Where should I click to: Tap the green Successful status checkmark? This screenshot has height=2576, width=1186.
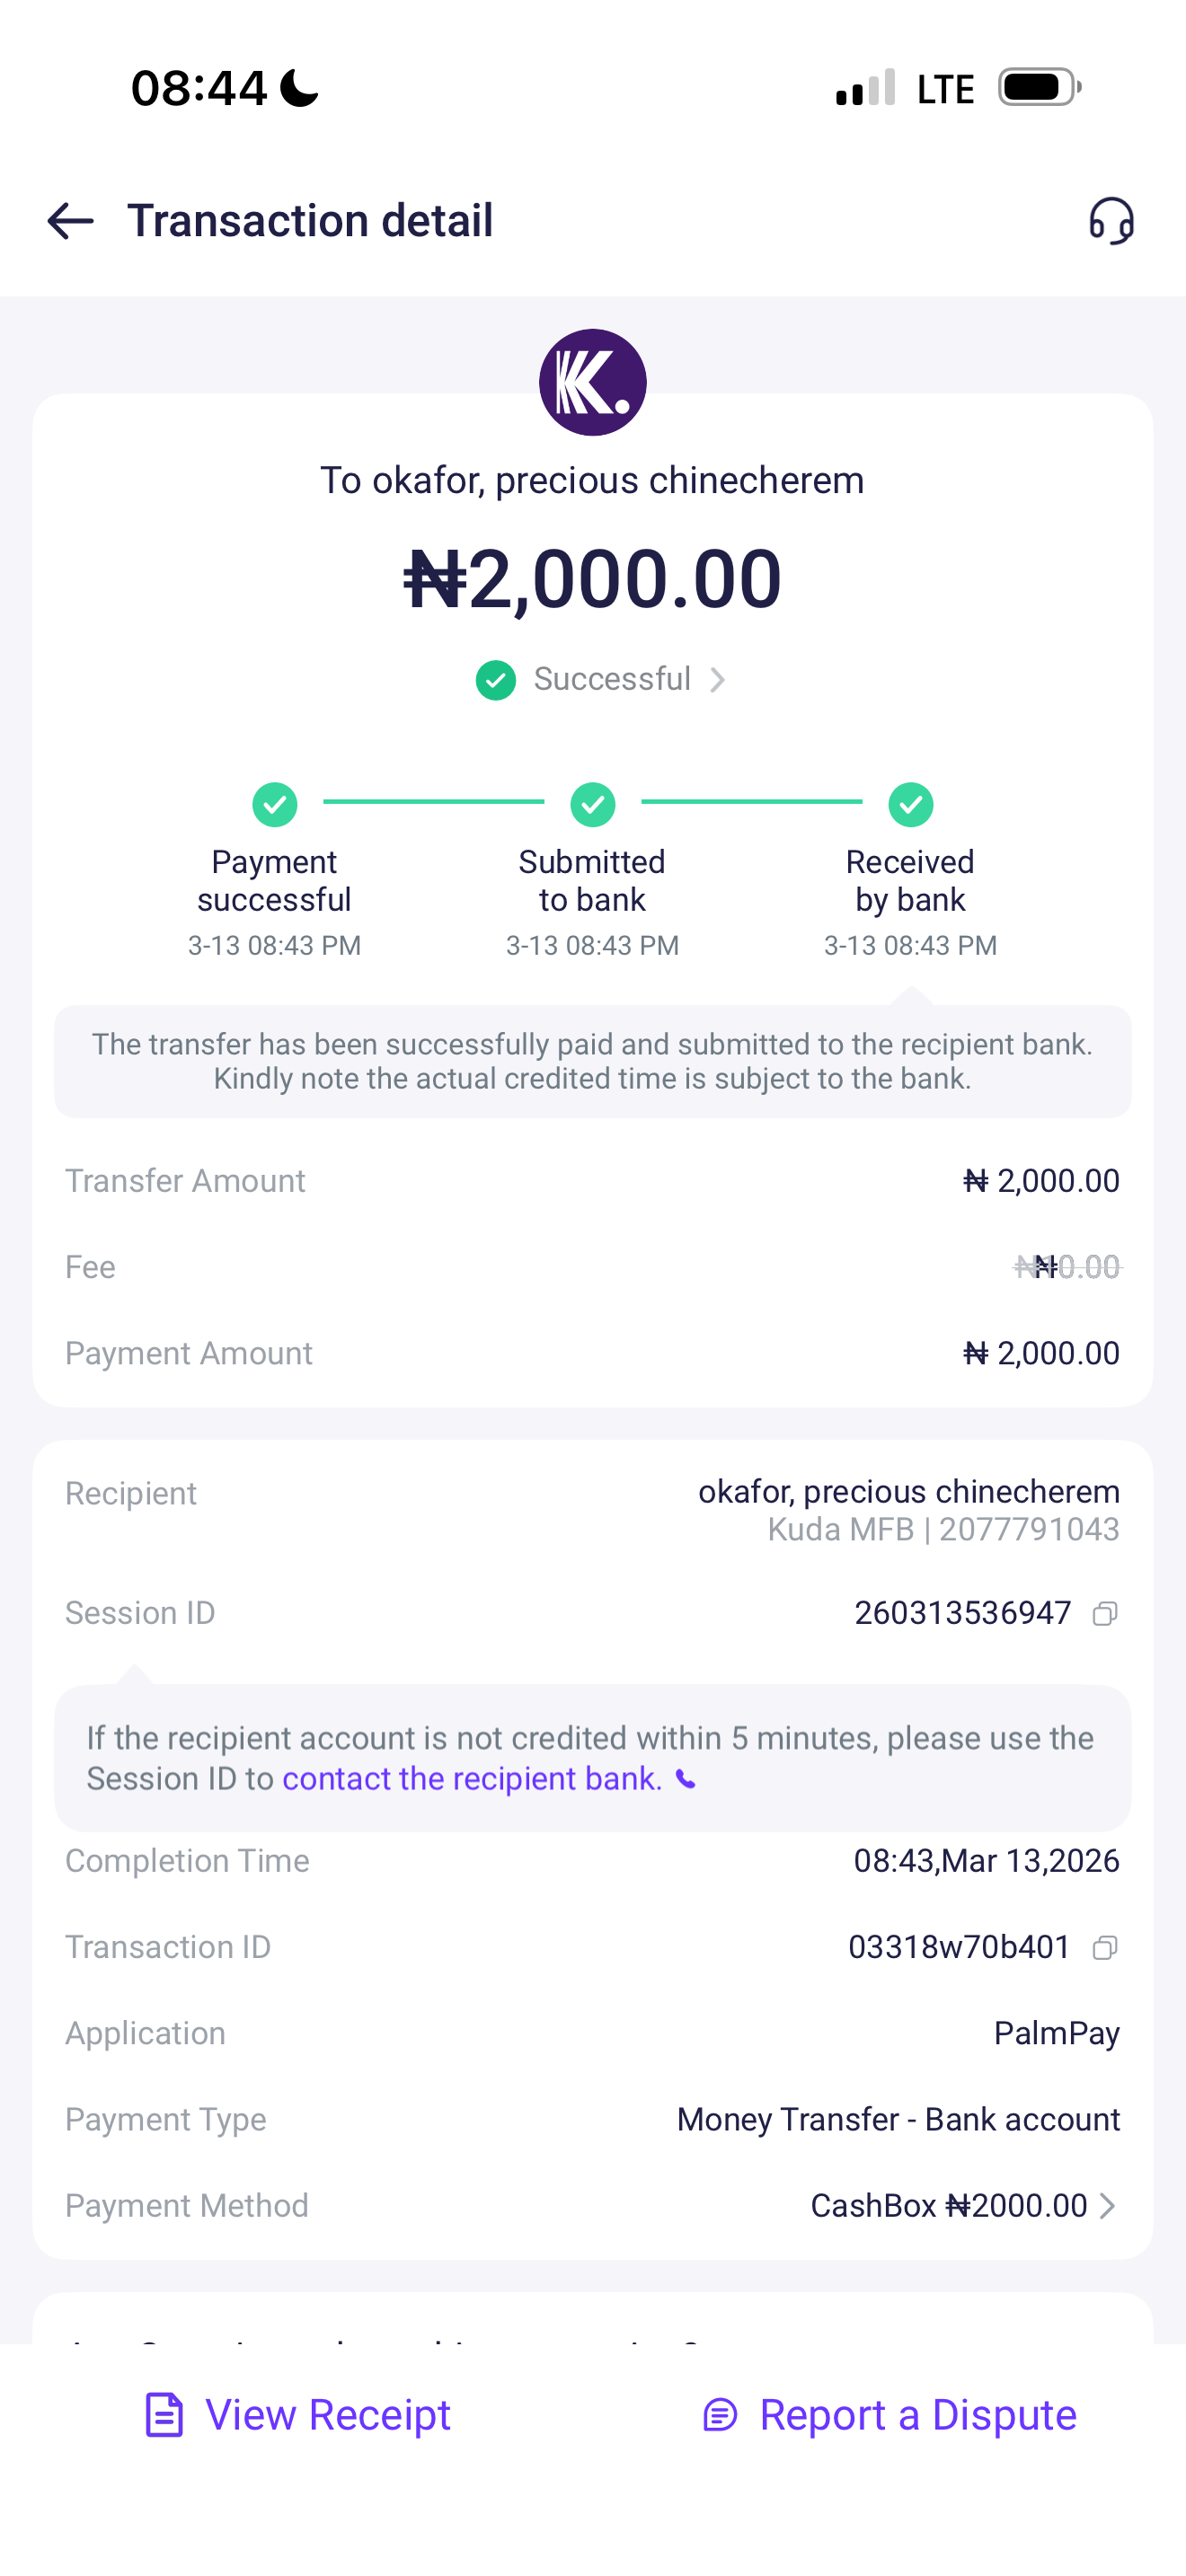coord(496,680)
